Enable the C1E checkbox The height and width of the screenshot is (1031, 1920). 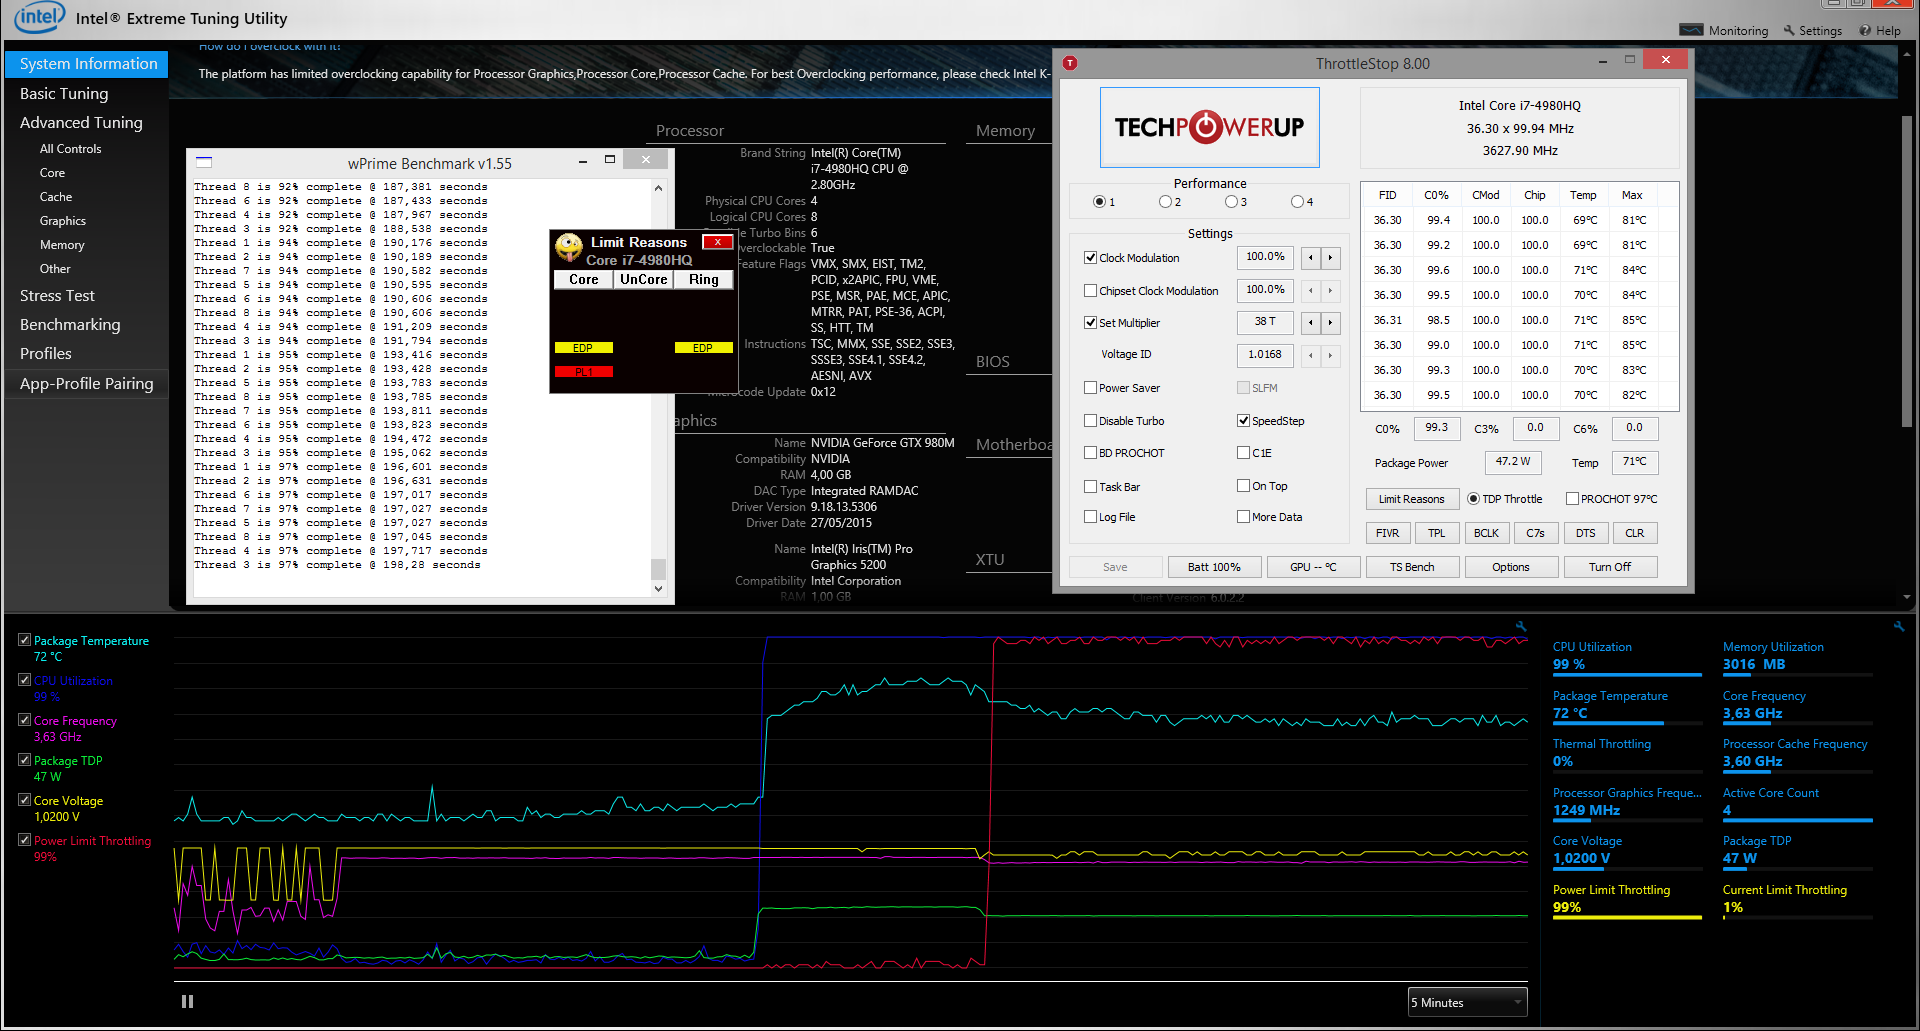coord(1244,453)
